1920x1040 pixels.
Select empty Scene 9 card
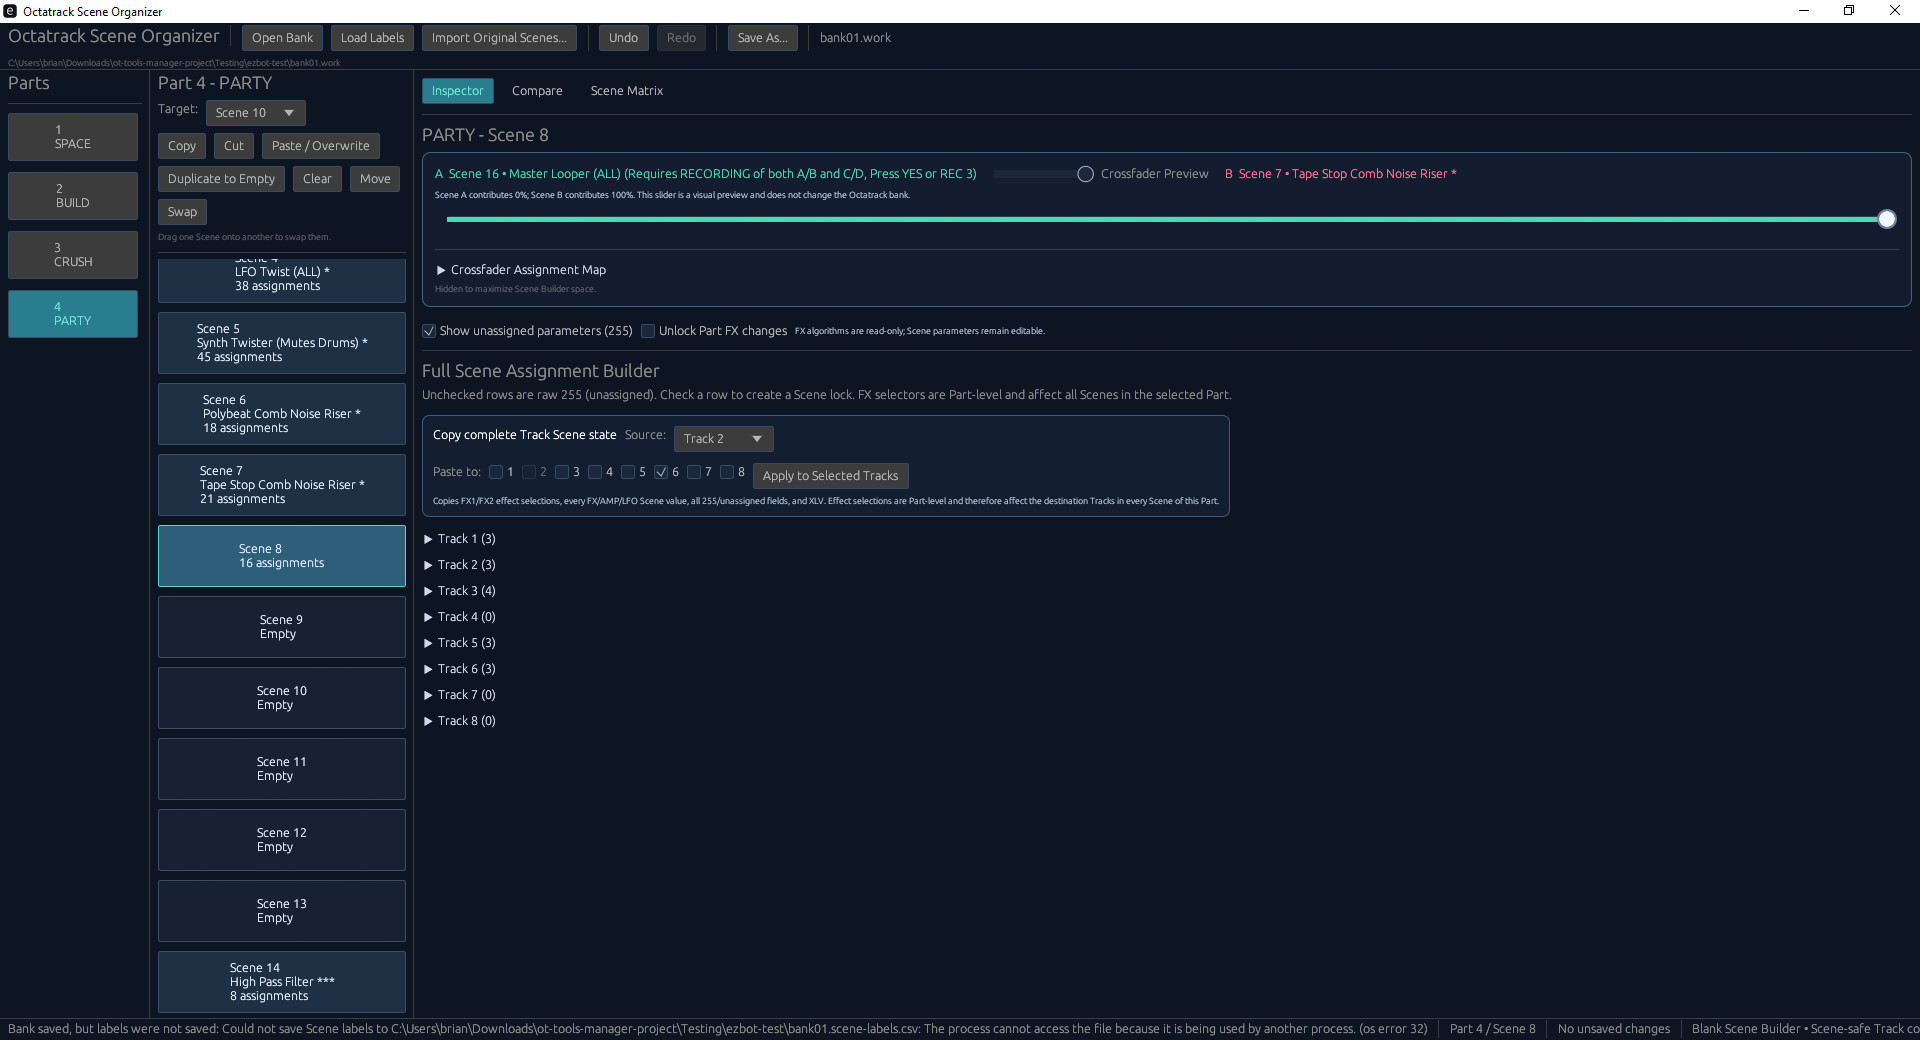(x=282, y=627)
